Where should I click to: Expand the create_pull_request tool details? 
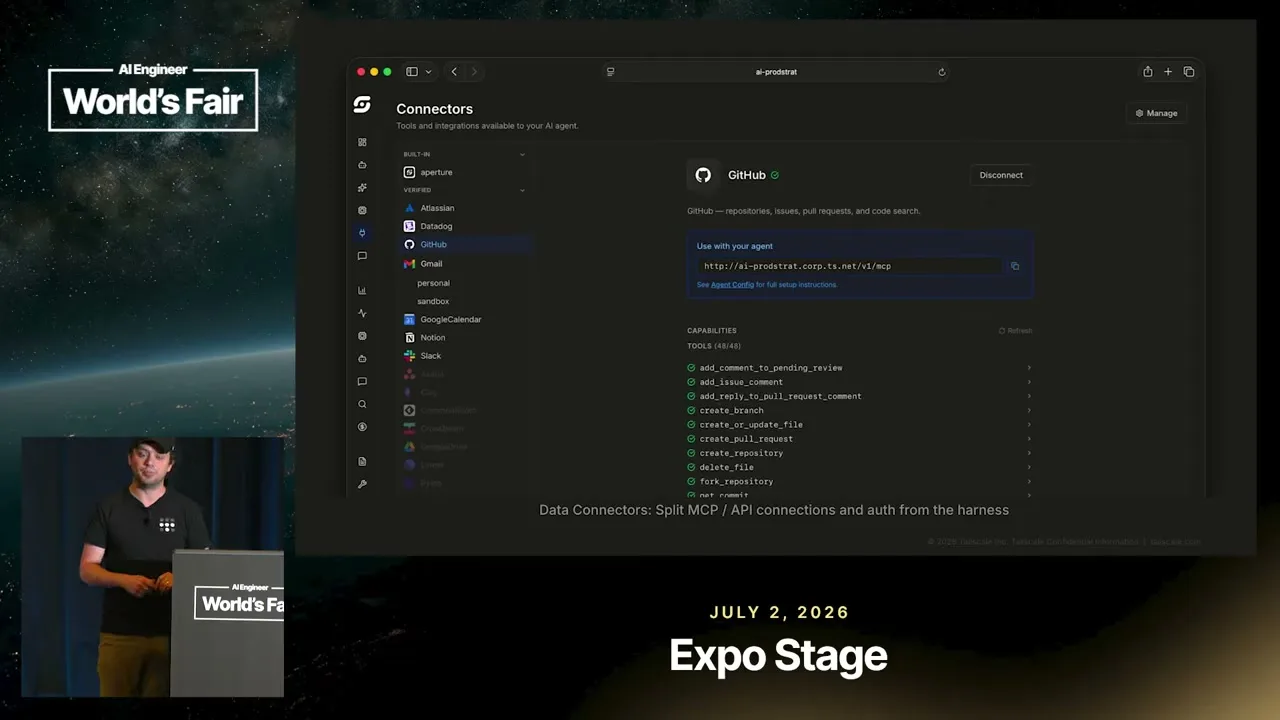tap(1029, 439)
